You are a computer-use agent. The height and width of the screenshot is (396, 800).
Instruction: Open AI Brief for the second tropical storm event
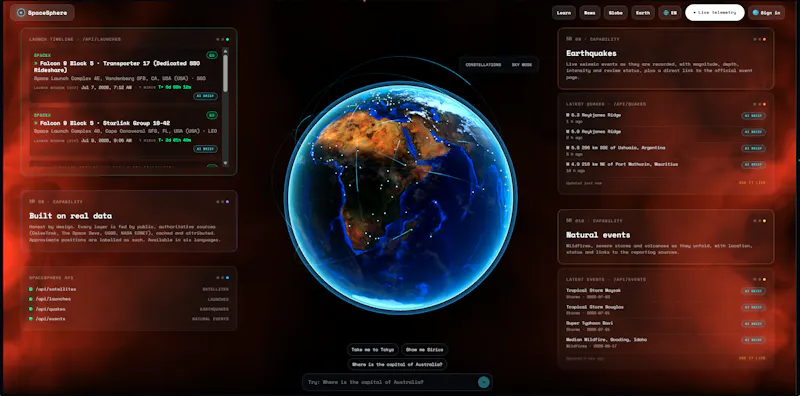tap(754, 308)
